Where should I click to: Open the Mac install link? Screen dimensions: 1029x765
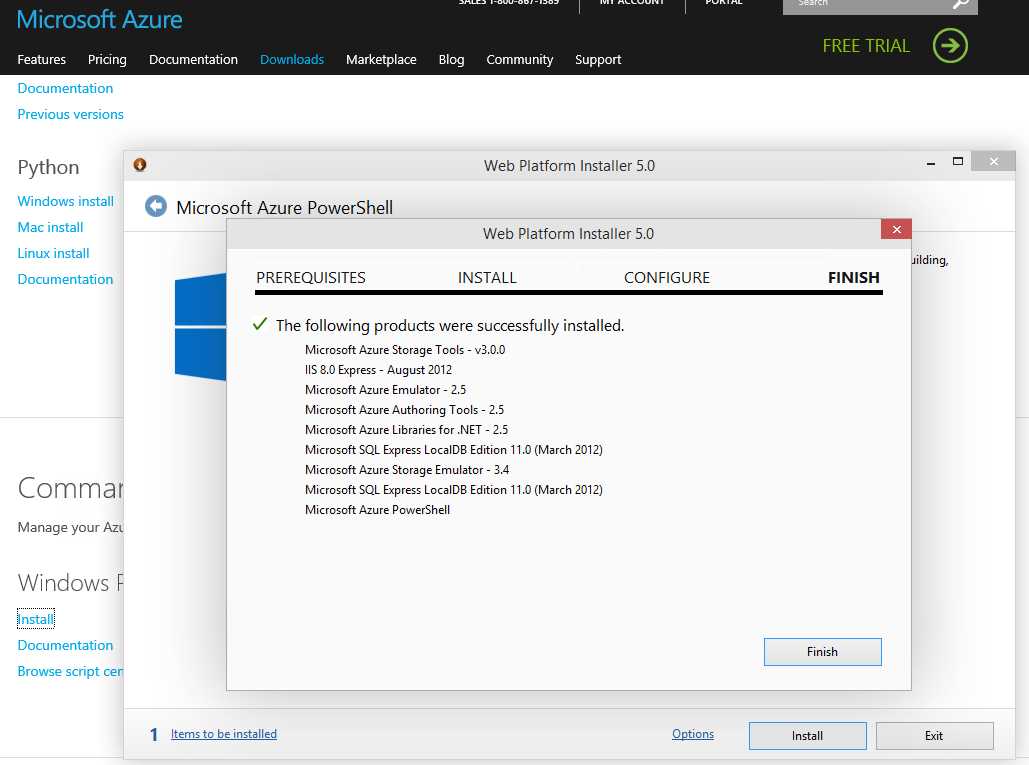(x=51, y=227)
